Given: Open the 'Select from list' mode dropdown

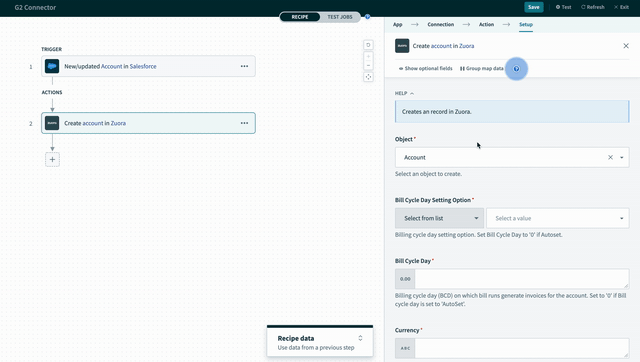Looking at the screenshot, I should 439,218.
